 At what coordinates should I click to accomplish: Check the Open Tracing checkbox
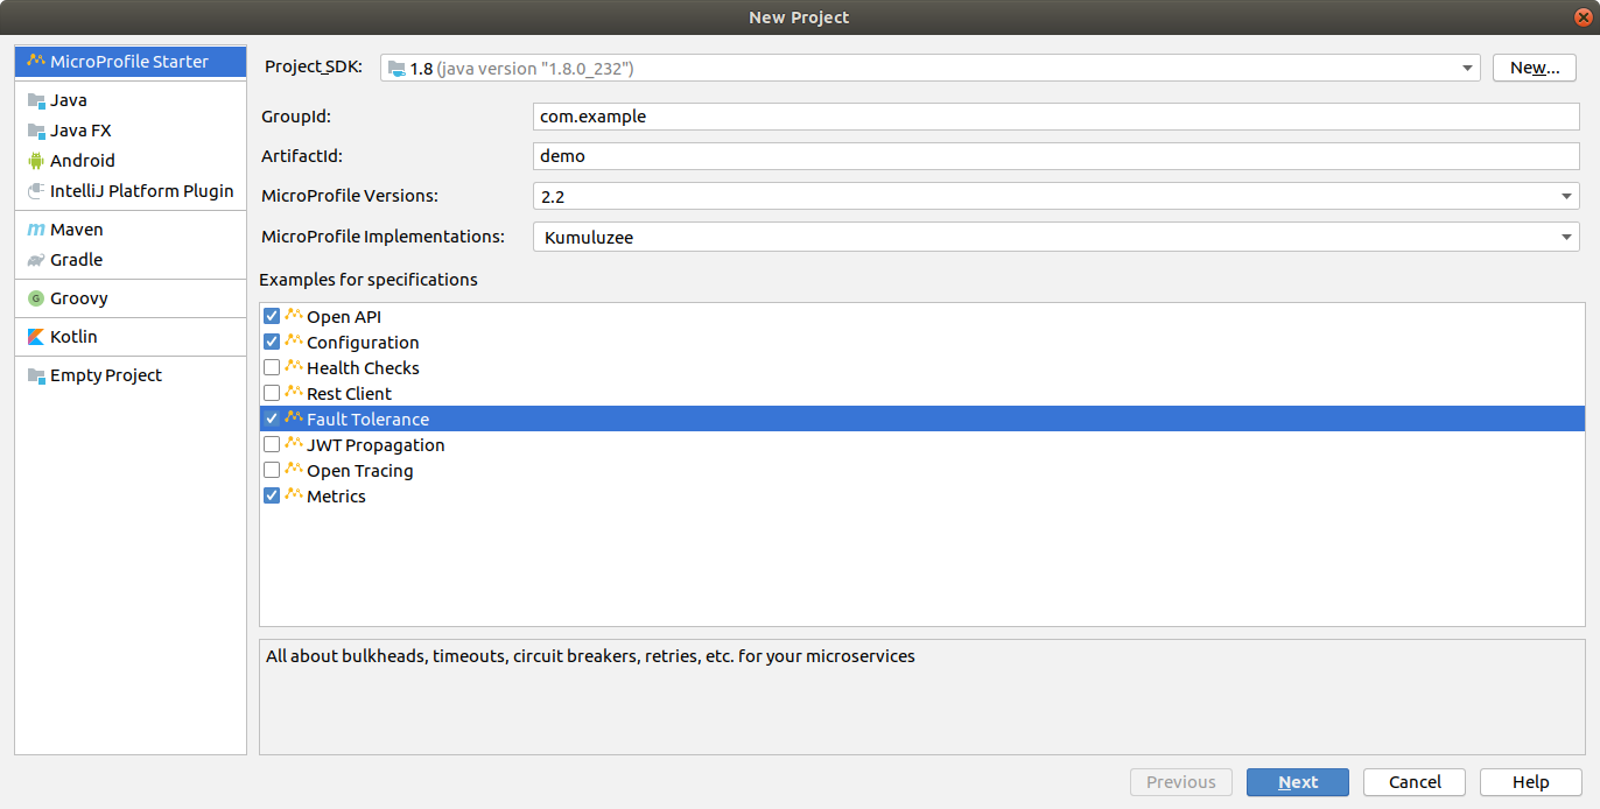(272, 470)
